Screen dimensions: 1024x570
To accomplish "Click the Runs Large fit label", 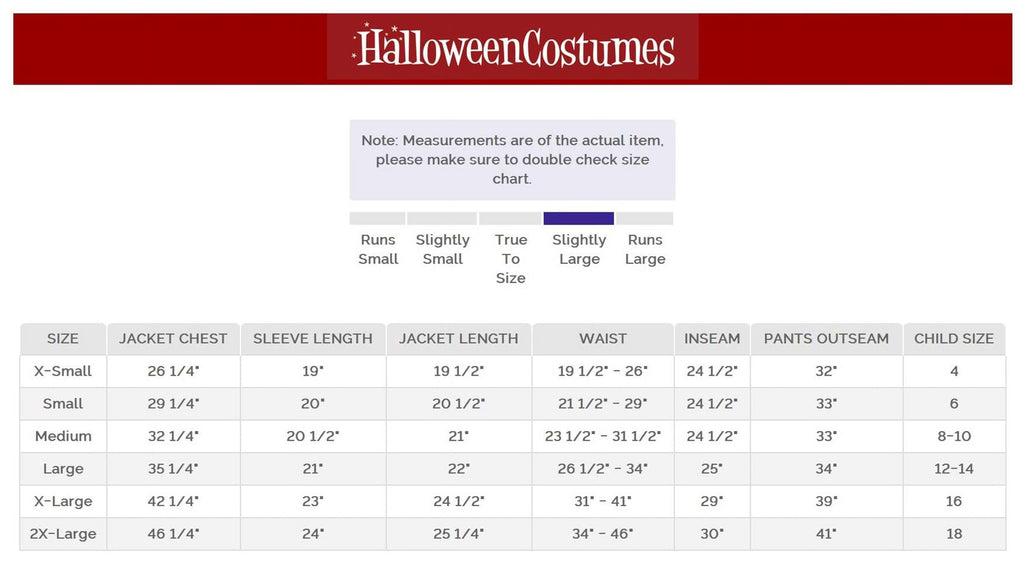I will point(645,249).
